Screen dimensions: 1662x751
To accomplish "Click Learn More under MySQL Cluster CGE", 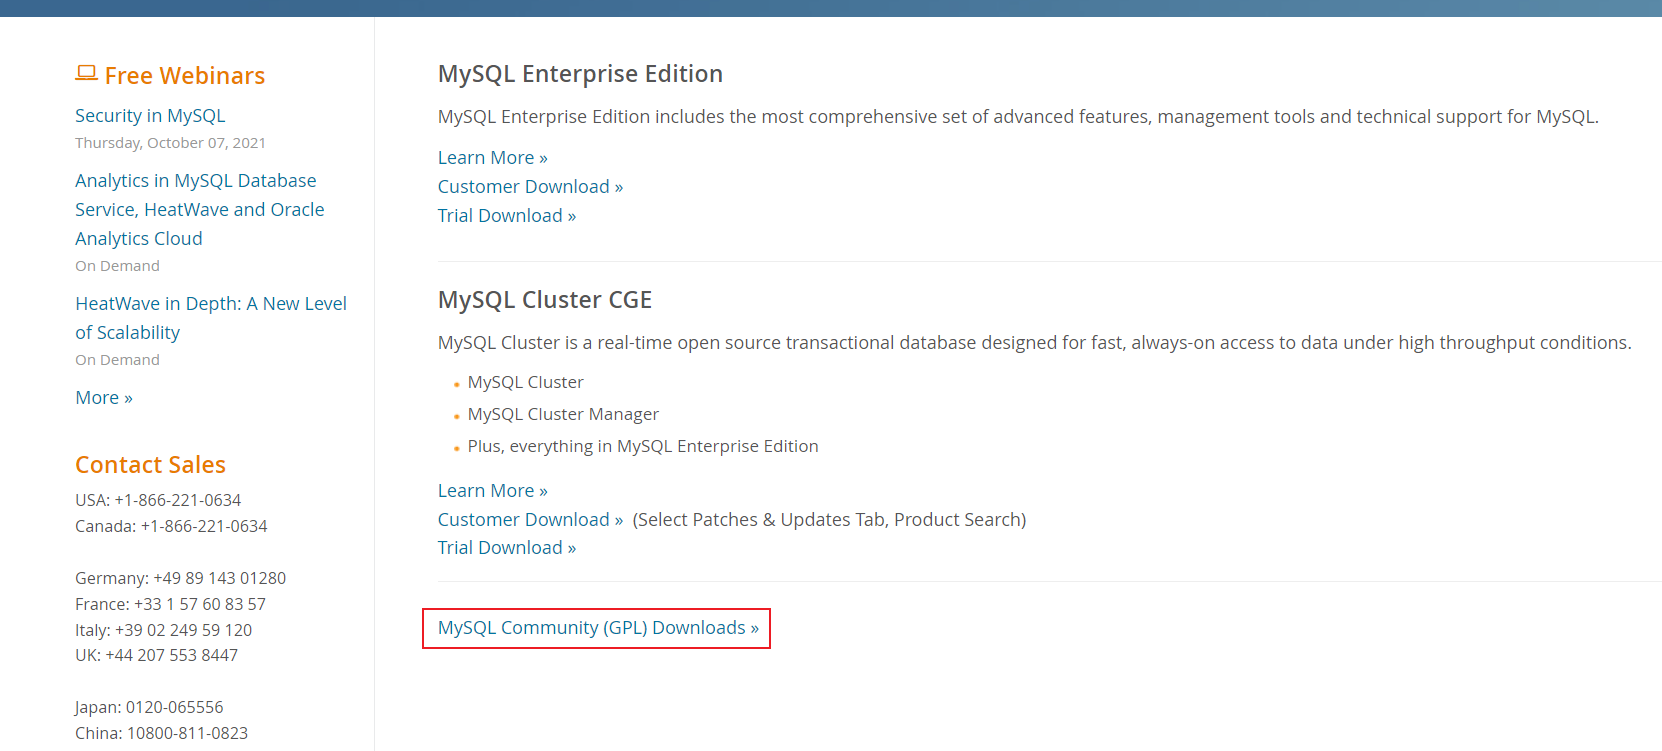I will 492,491.
